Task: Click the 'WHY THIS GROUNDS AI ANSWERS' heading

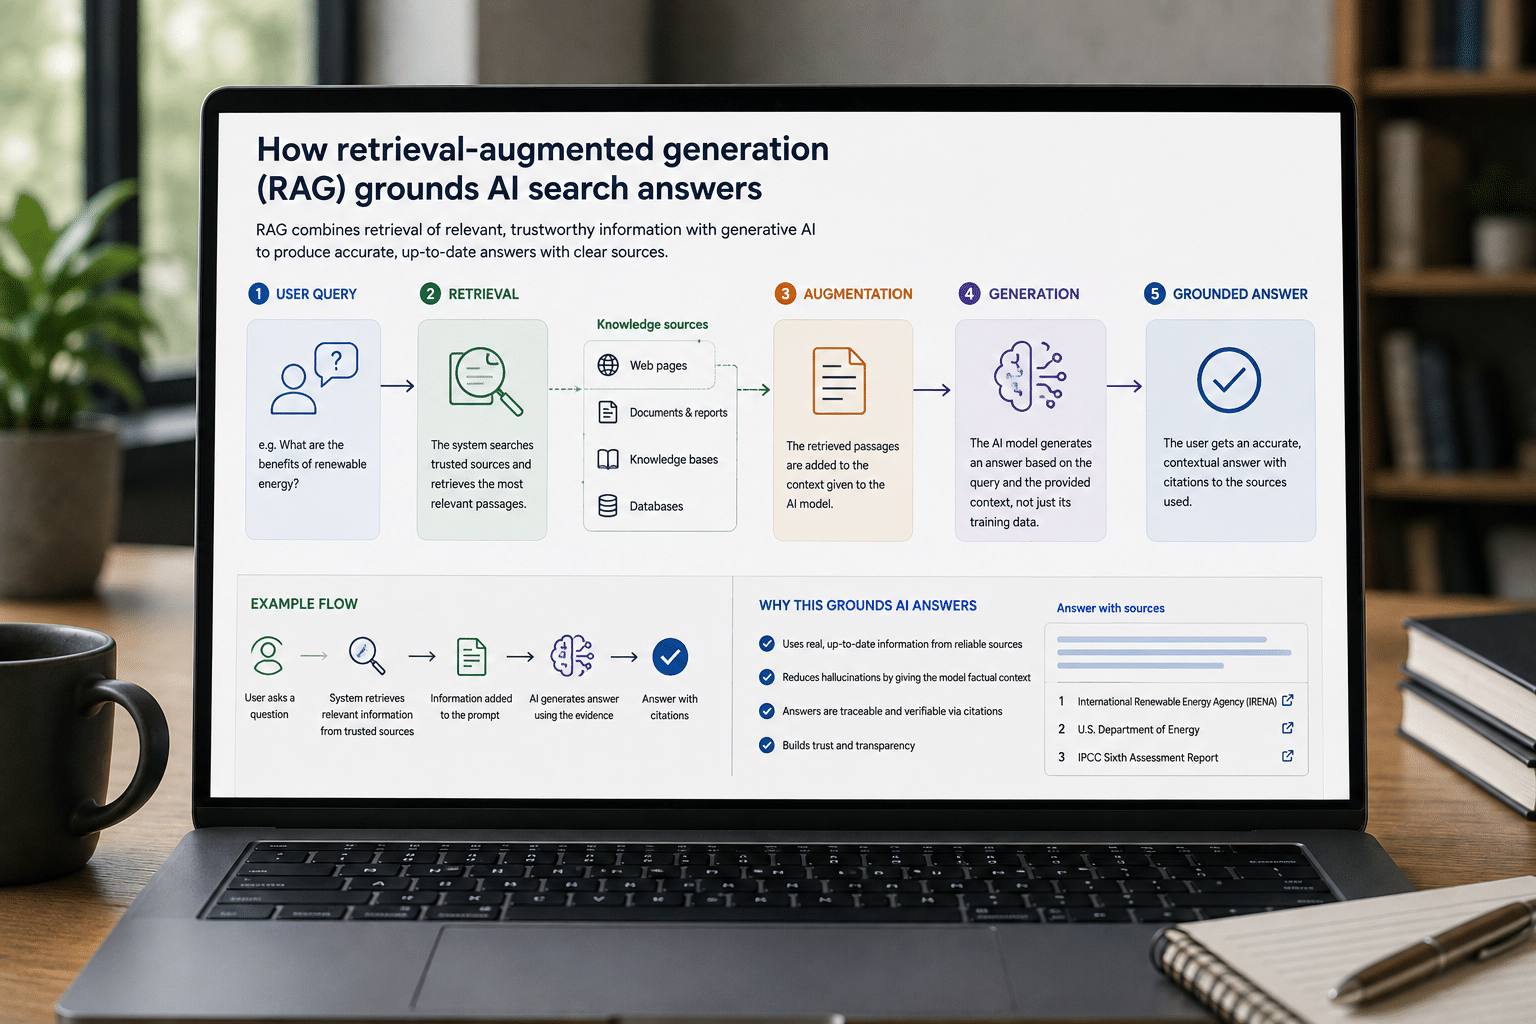Action: point(868,605)
